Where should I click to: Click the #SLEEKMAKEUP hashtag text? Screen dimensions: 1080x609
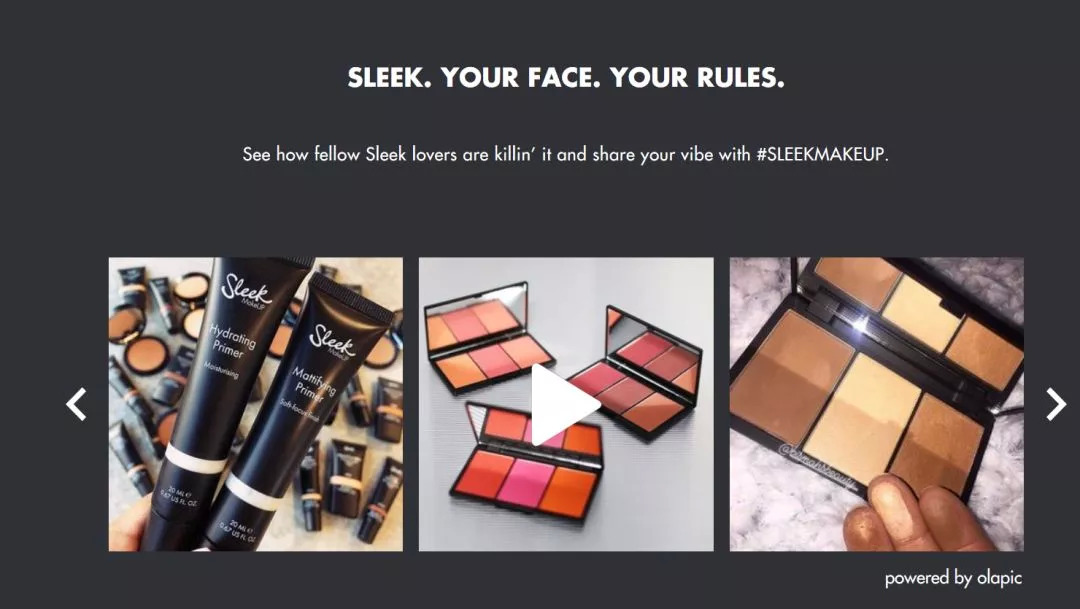[820, 154]
